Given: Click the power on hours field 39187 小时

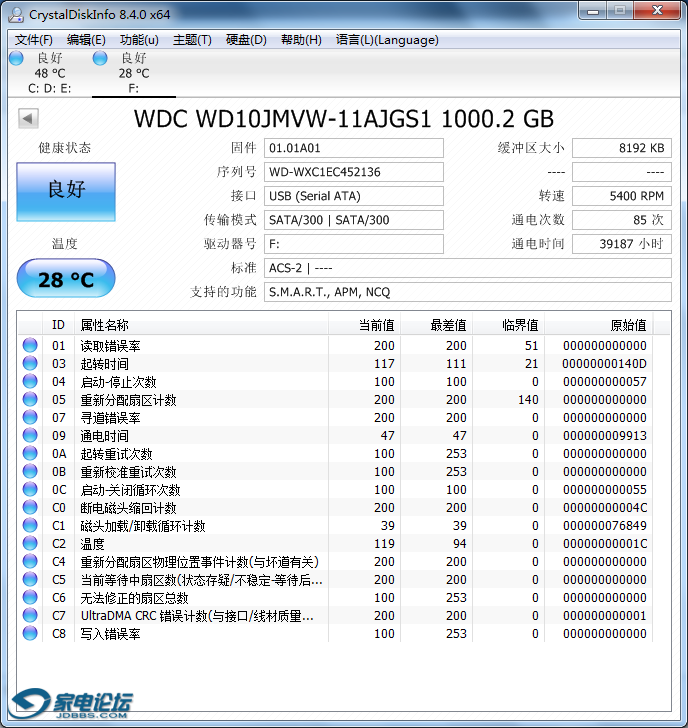Looking at the screenshot, I should 622,244.
